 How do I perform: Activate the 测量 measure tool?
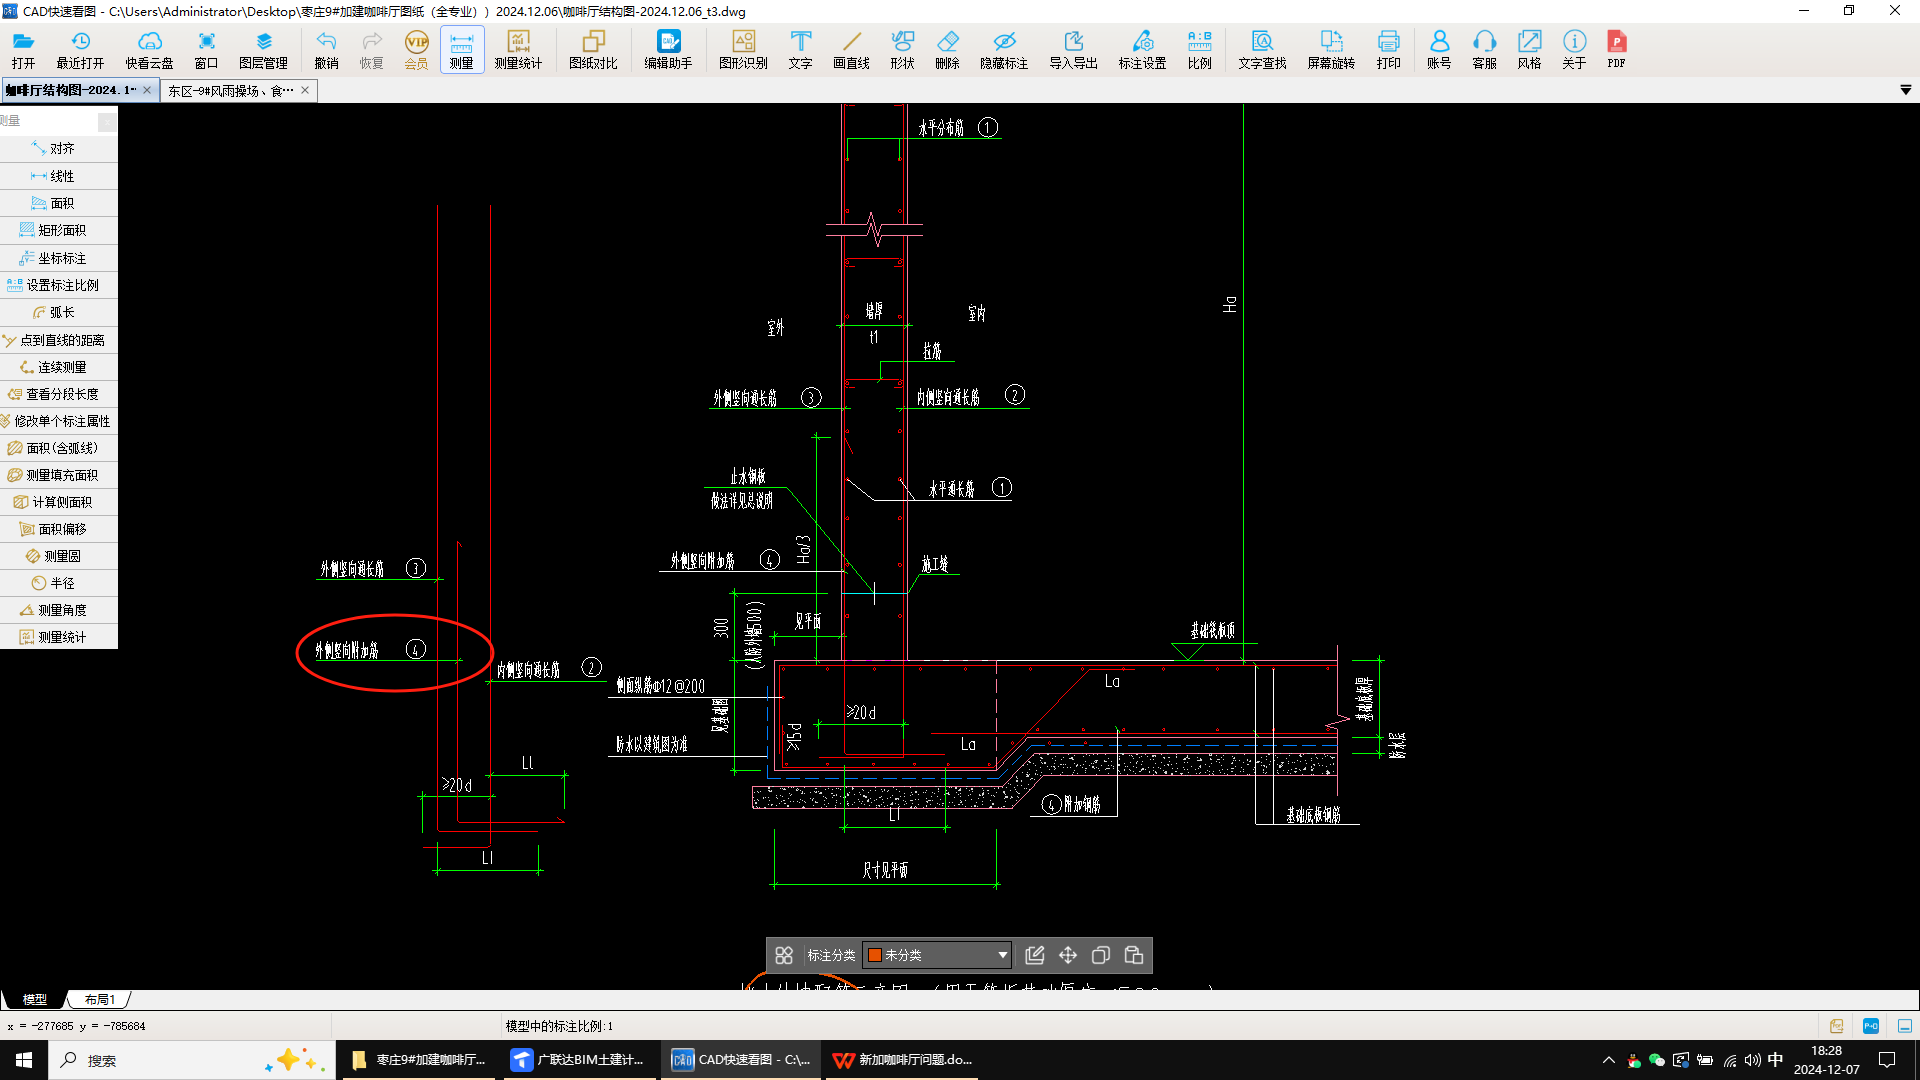coord(461,49)
